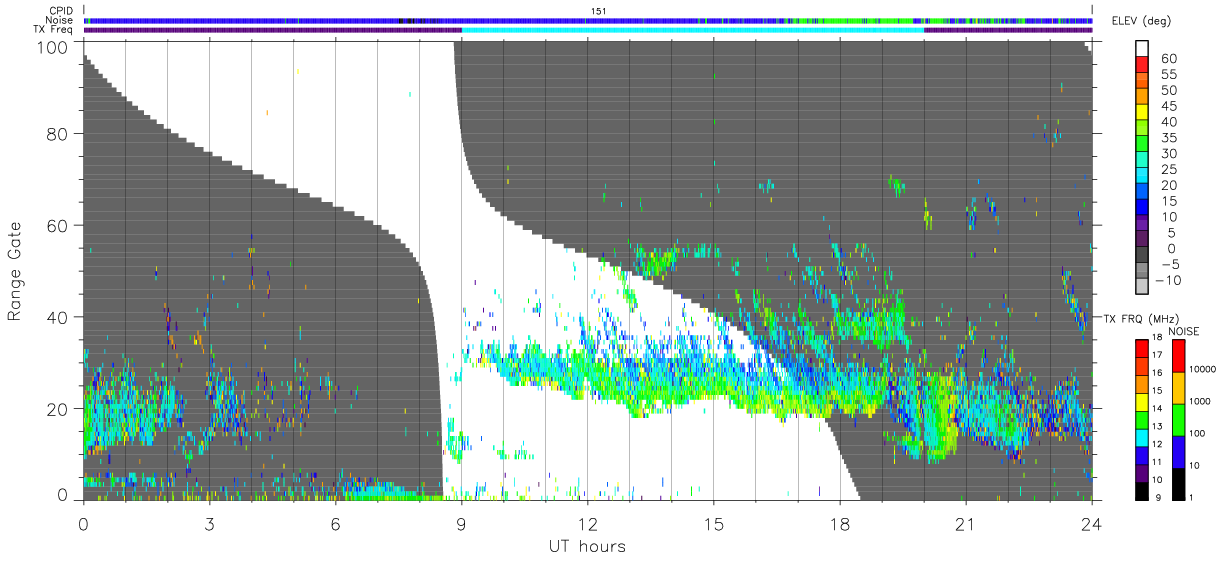Click the '-5' label on the ELEV legend
The height and width of the screenshot is (567, 1228).
(1170, 265)
